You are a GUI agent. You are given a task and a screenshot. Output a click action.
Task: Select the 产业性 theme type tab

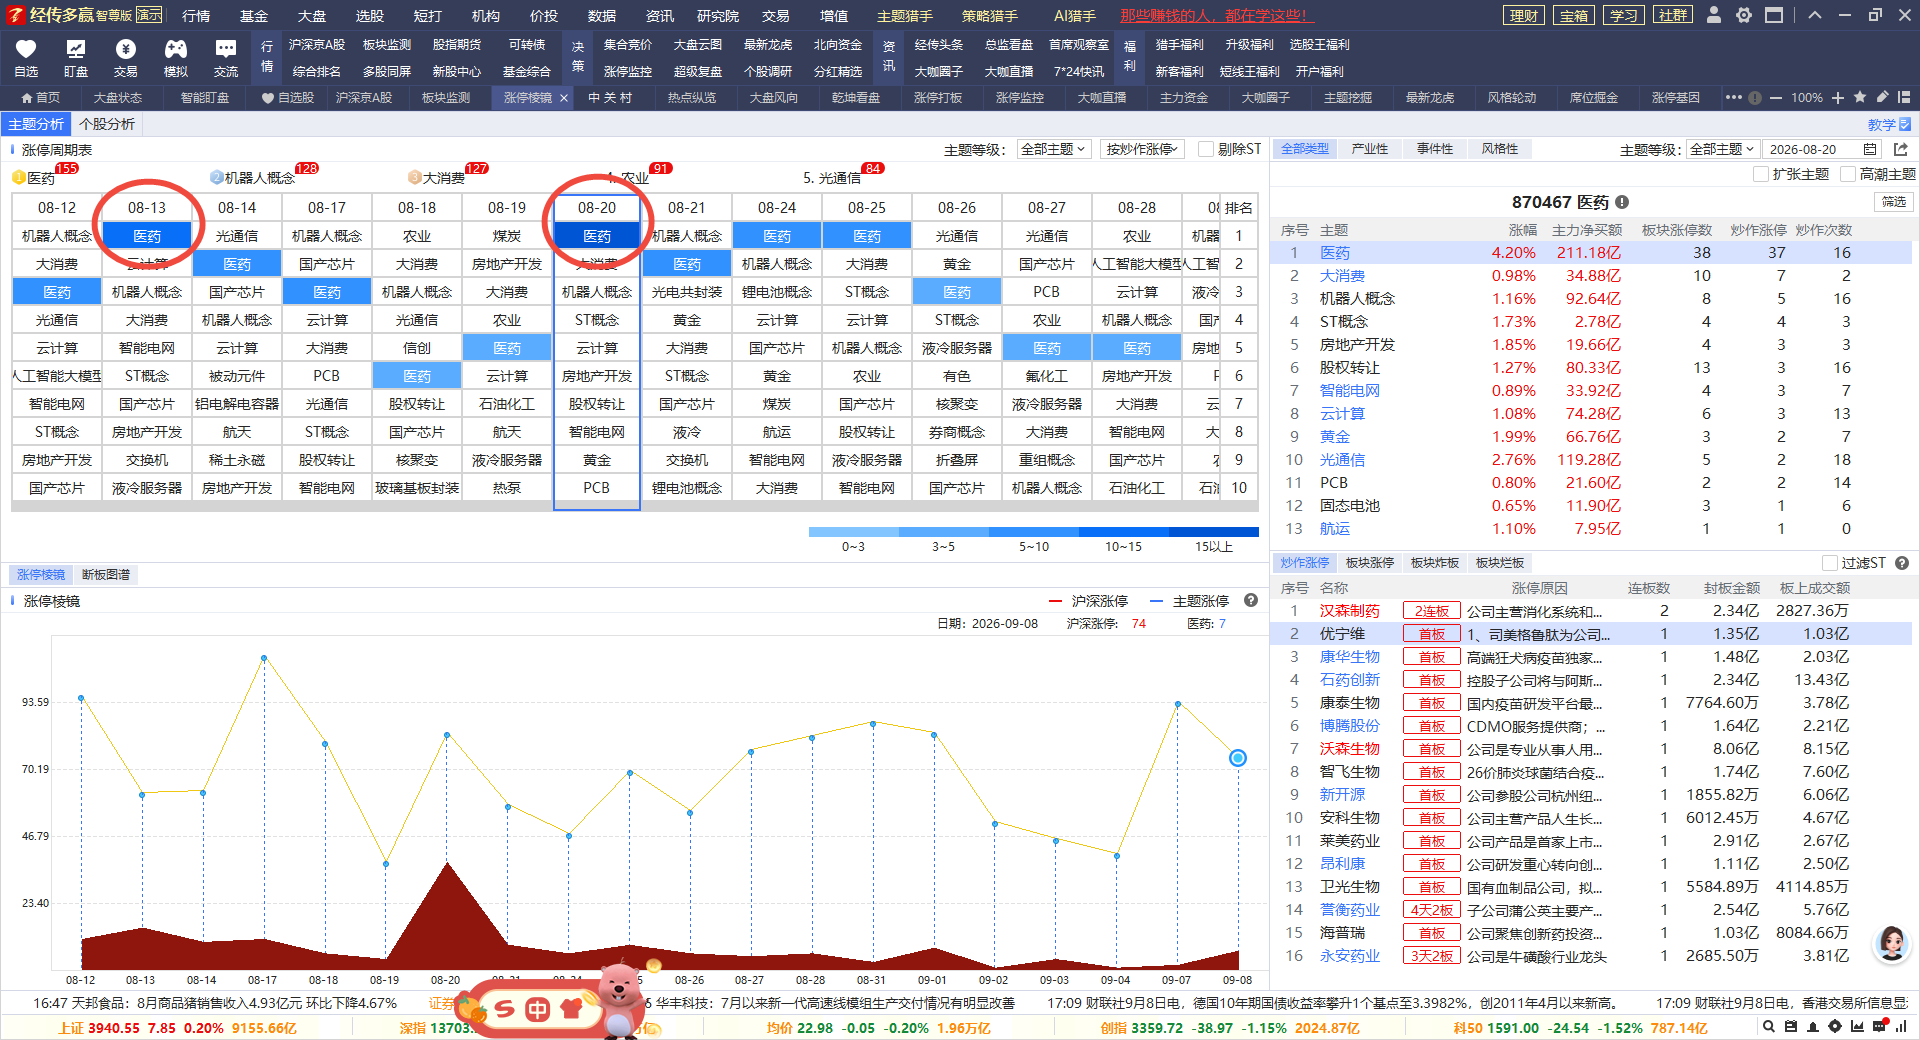coord(1369,149)
